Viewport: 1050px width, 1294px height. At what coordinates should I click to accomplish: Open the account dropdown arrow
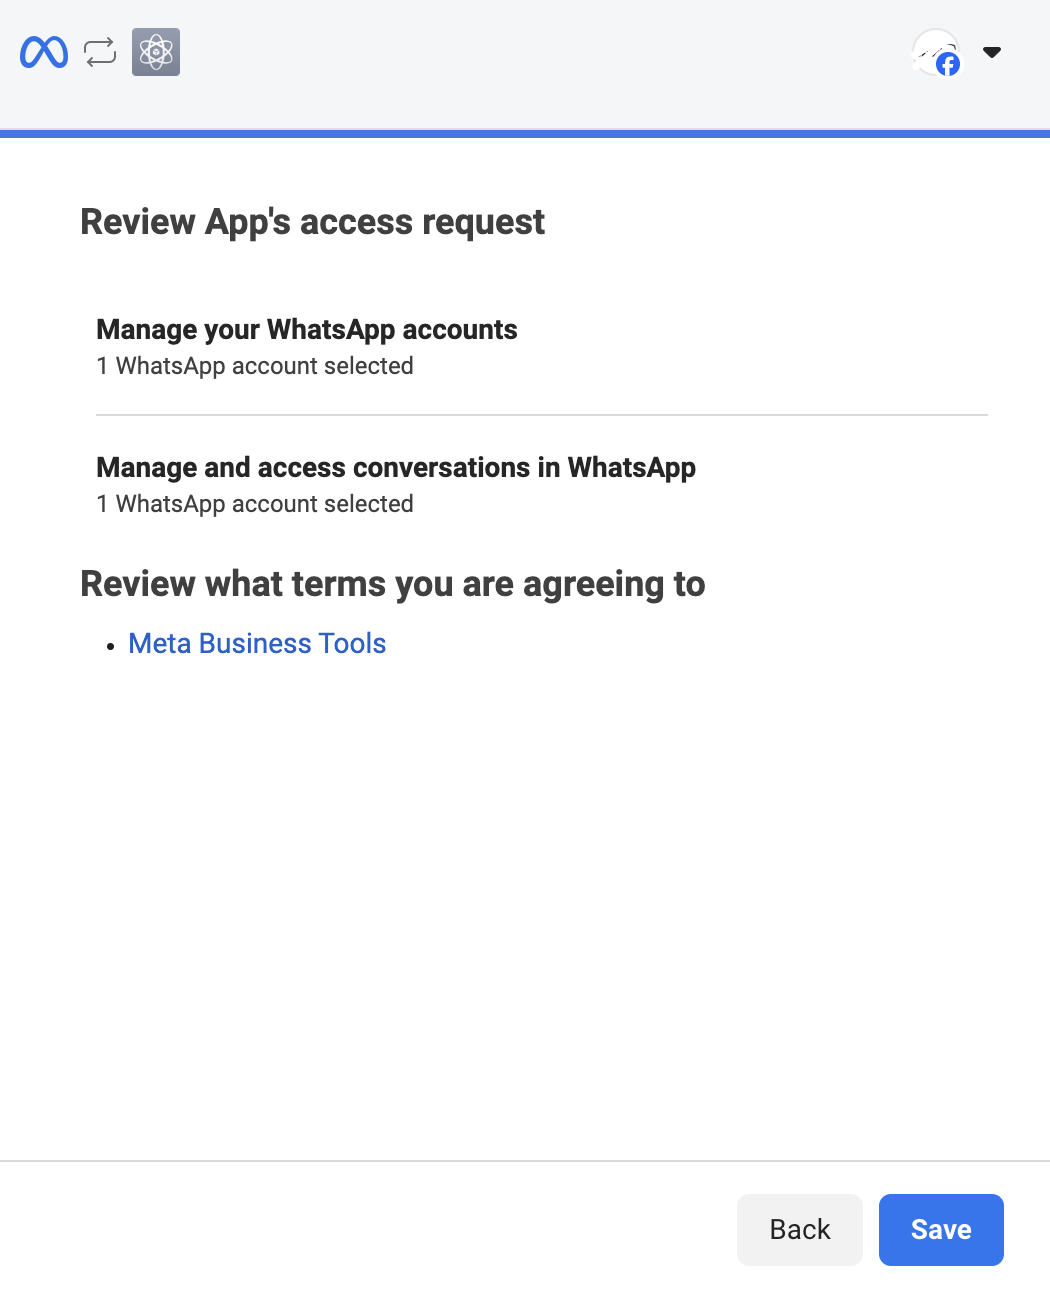pyautogui.click(x=992, y=52)
